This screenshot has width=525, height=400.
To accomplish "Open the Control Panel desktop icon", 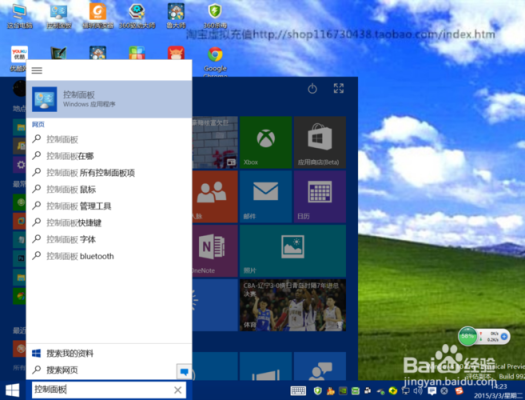I will click(59, 15).
